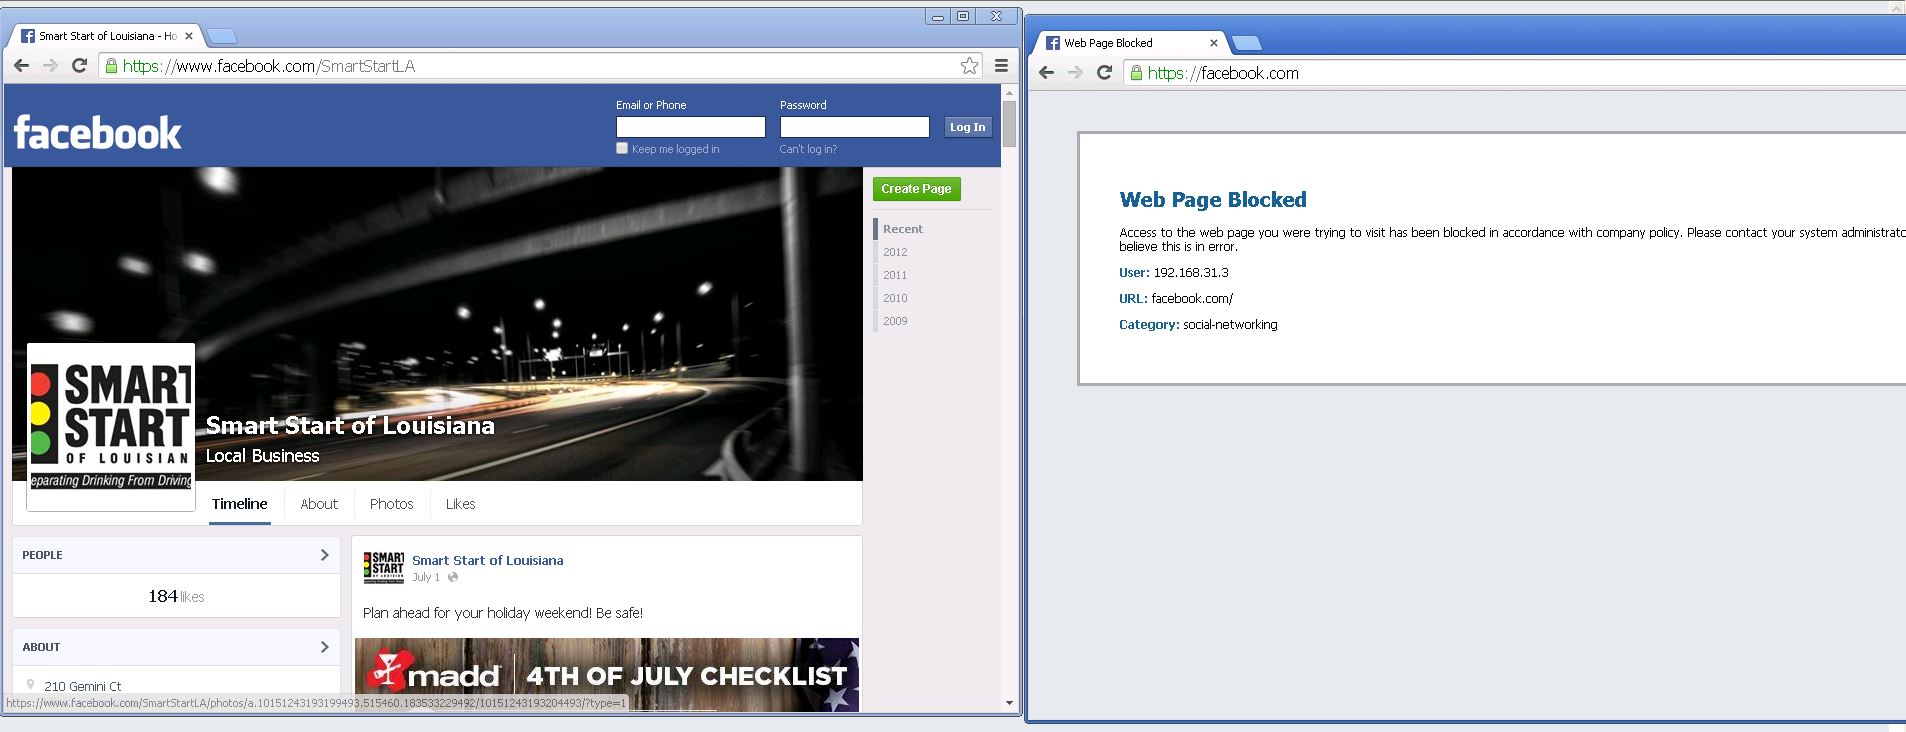Image resolution: width=1906 pixels, height=732 pixels.
Task: Click forward arrow in the Web Page Blocked window
Action: pyautogui.click(x=1075, y=73)
